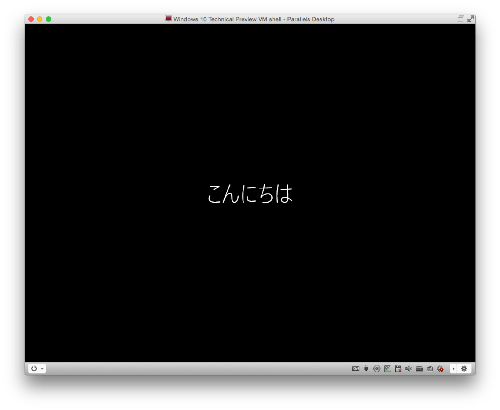The width and height of the screenshot is (500, 410).
Task: Click the green zoom window button
Action: click(49, 19)
